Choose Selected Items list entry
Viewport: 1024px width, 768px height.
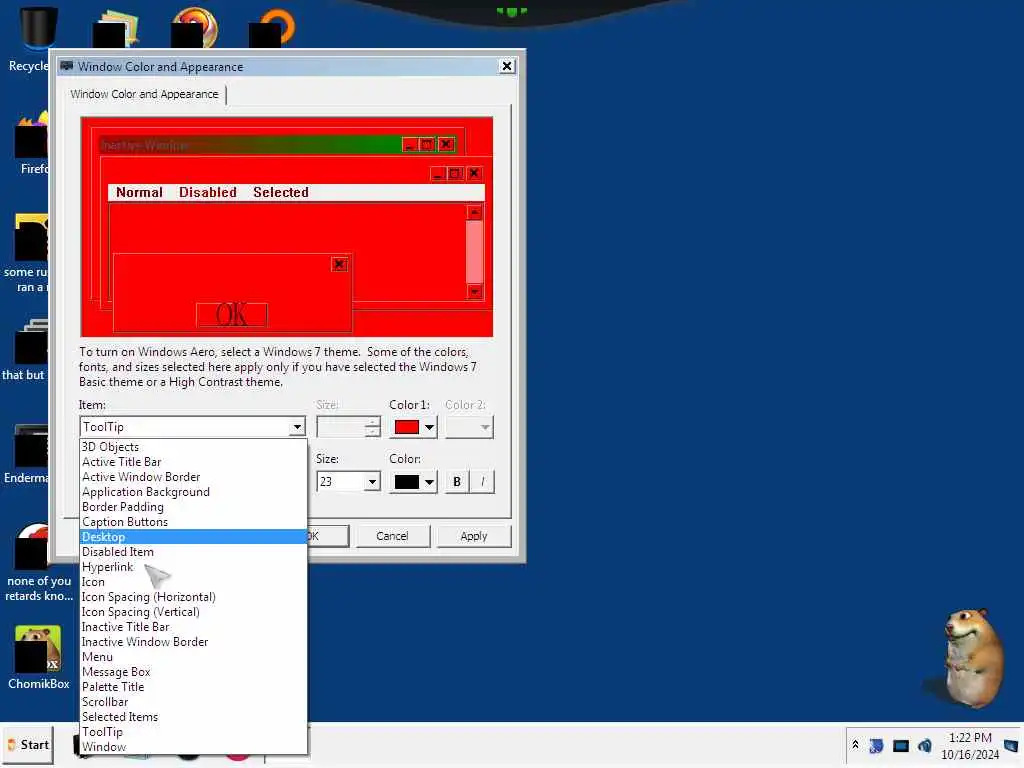coord(193,718)
